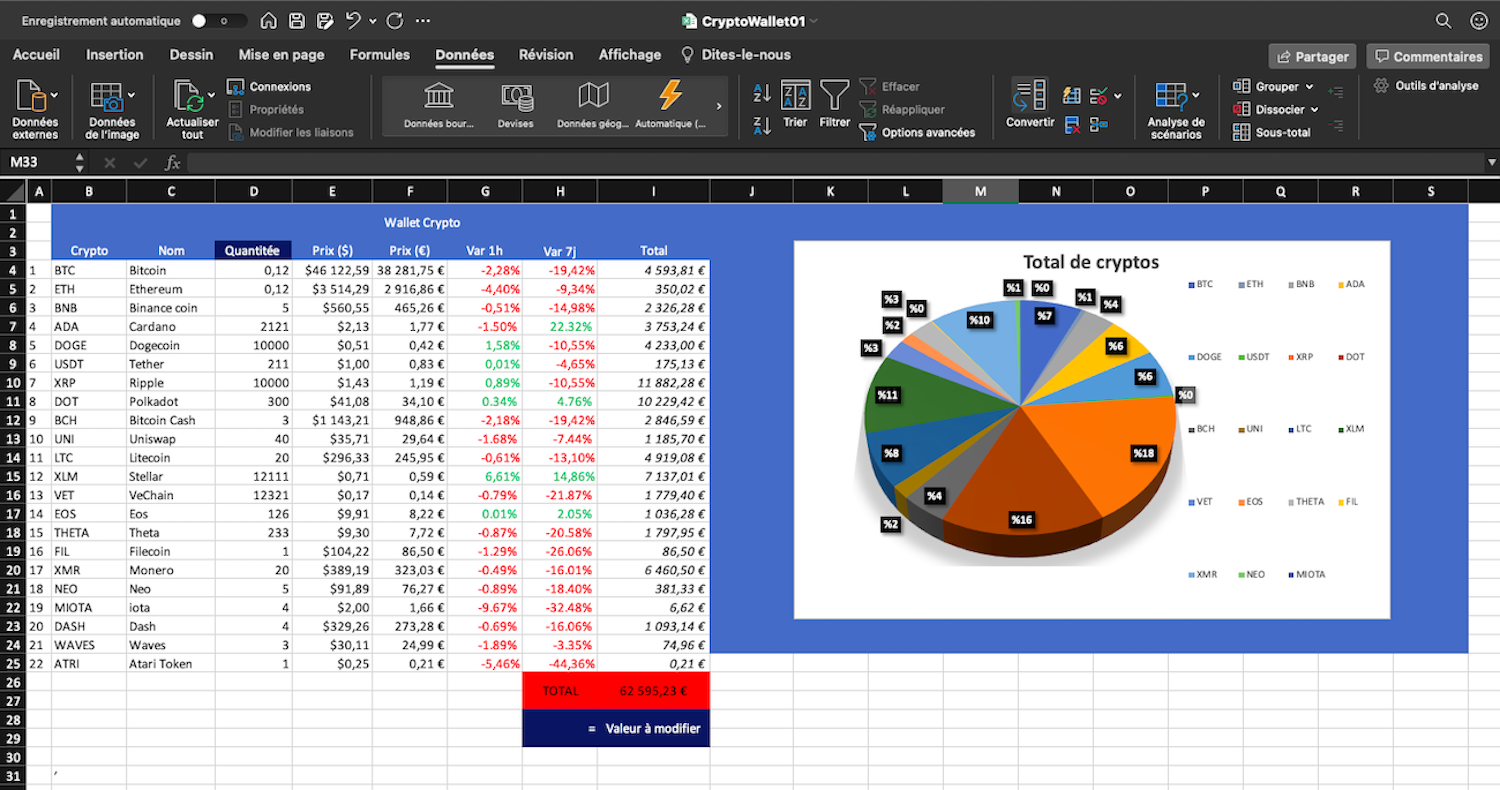Switch to the Accueil tab
The image size is (1500, 790).
36,55
